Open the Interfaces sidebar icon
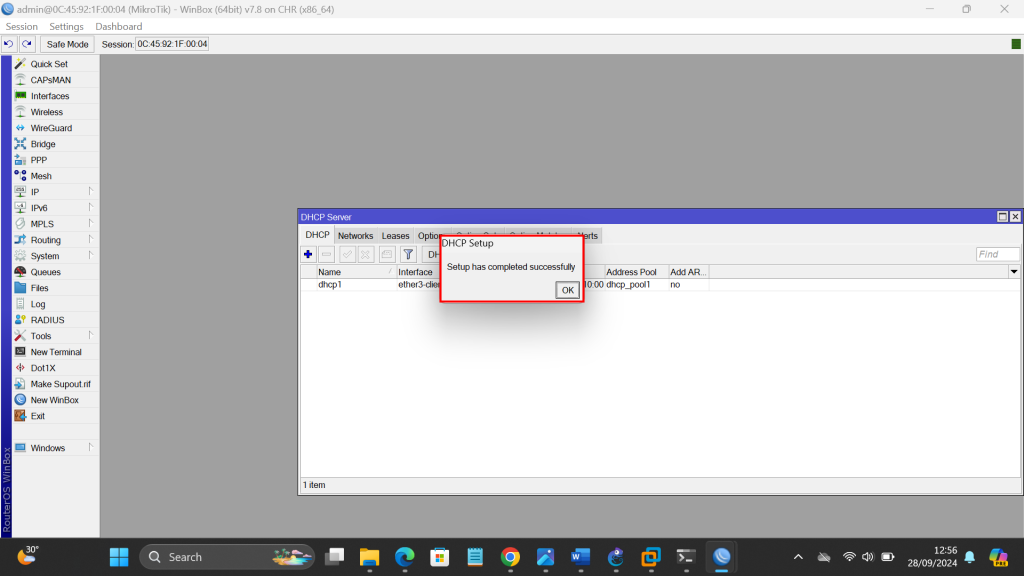This screenshot has height=576, width=1024. click(20, 96)
